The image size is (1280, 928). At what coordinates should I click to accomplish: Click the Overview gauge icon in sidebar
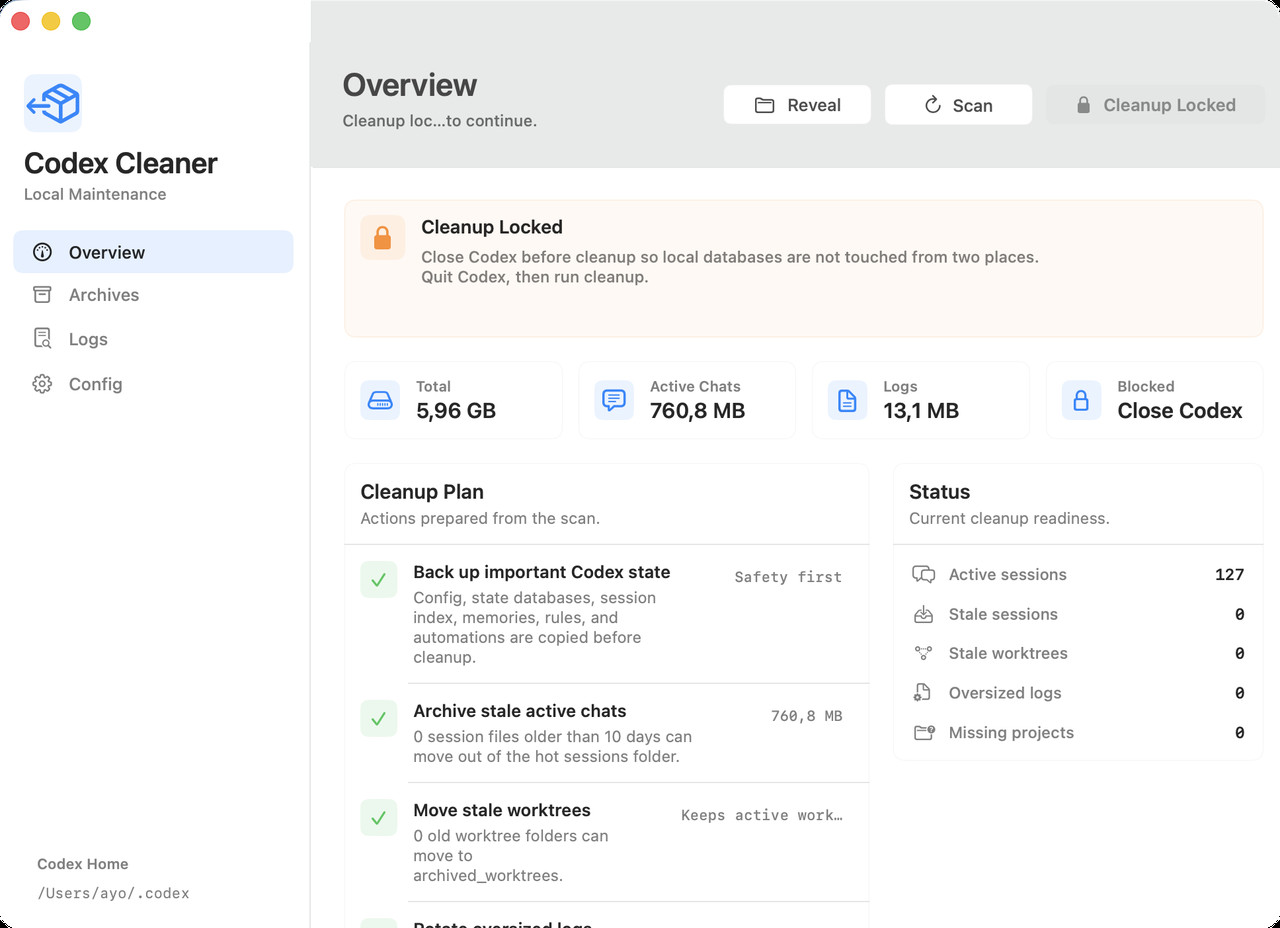coord(42,252)
